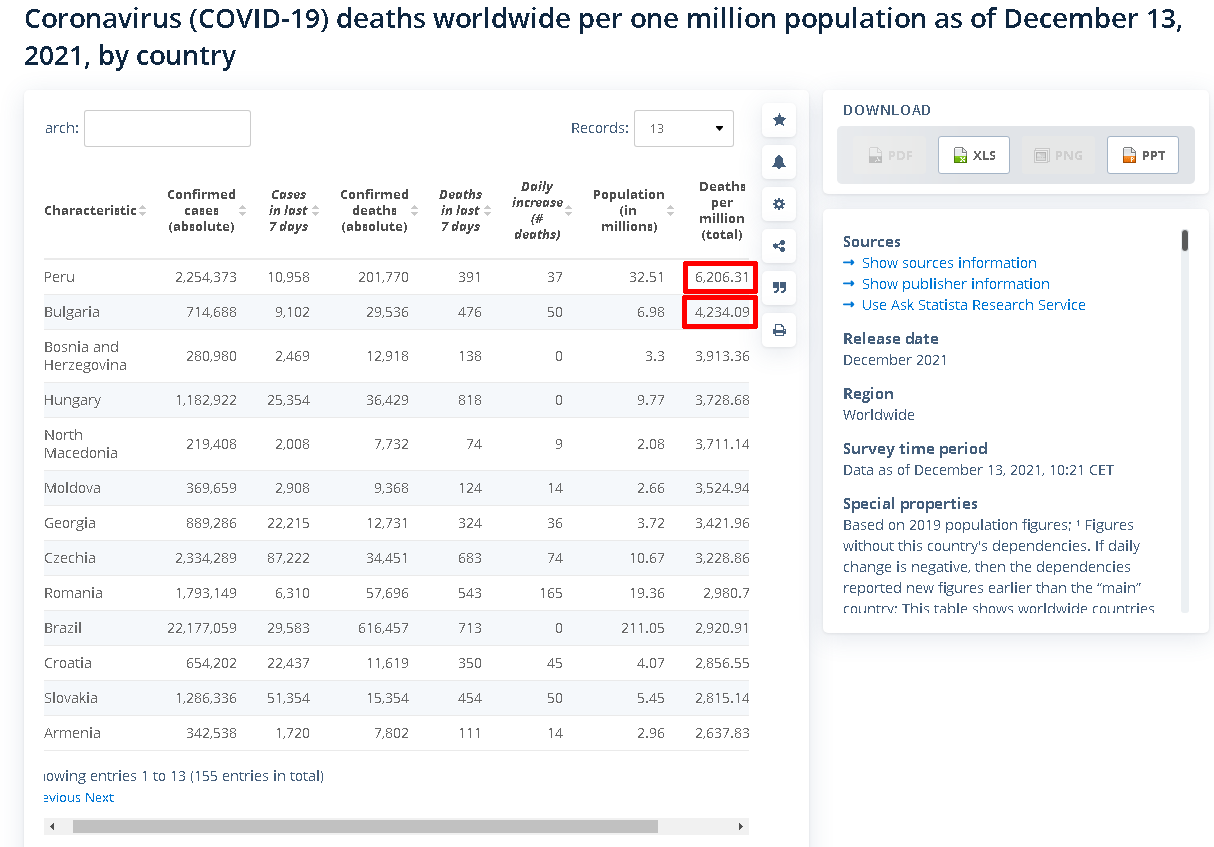Download the statistic as PPT
This screenshot has width=1214, height=847.
tap(1143, 155)
